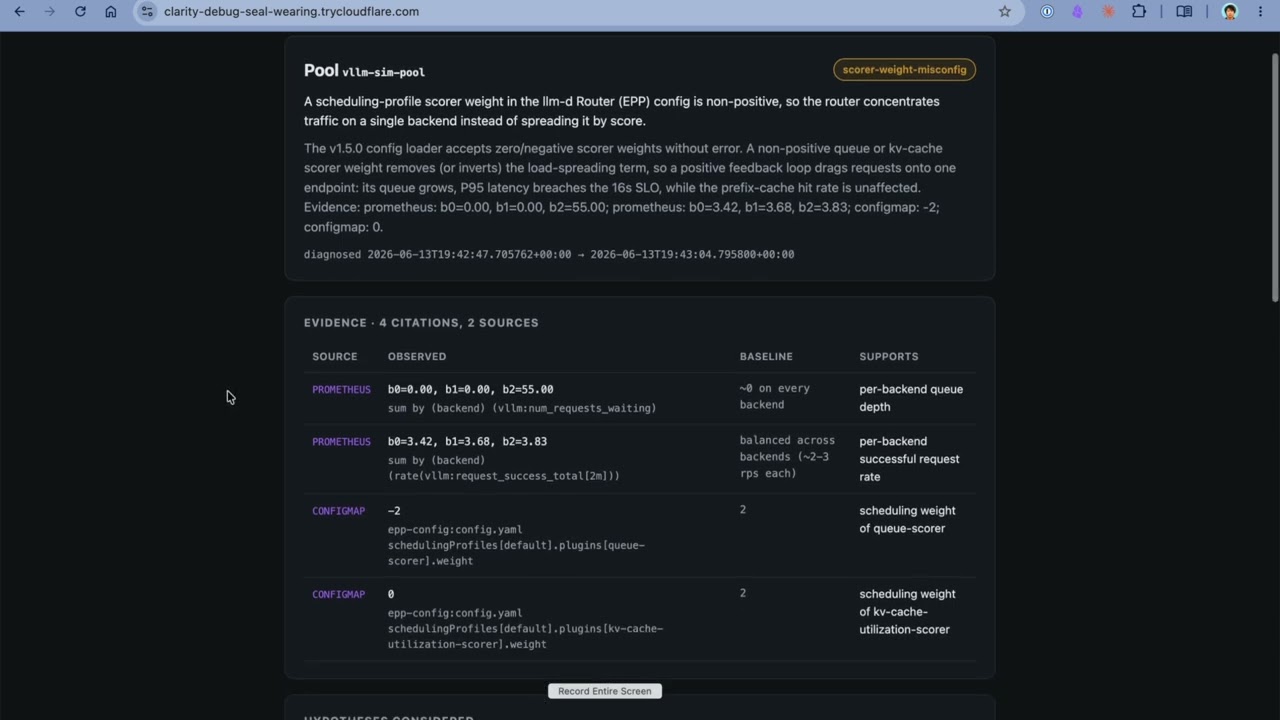The height and width of the screenshot is (720, 1280).
Task: Click the observed value 0 in the evidence table
Action: point(391,594)
